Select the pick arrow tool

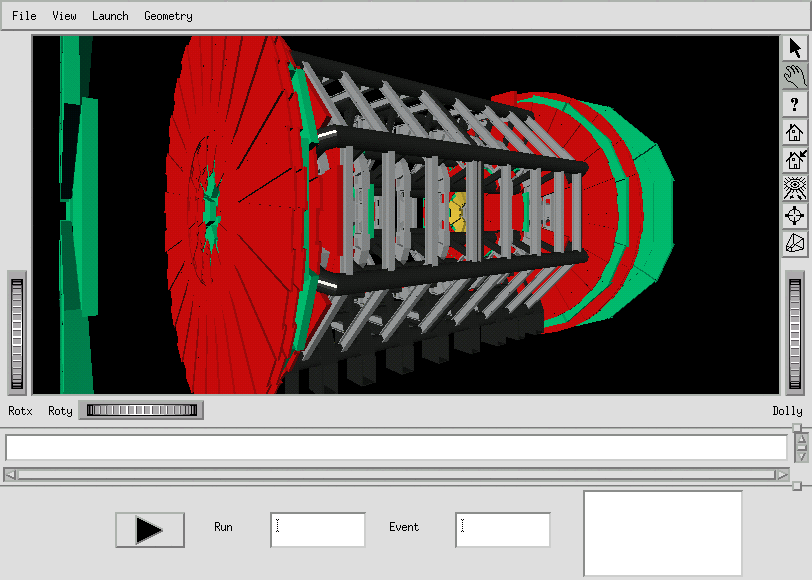tap(795, 48)
